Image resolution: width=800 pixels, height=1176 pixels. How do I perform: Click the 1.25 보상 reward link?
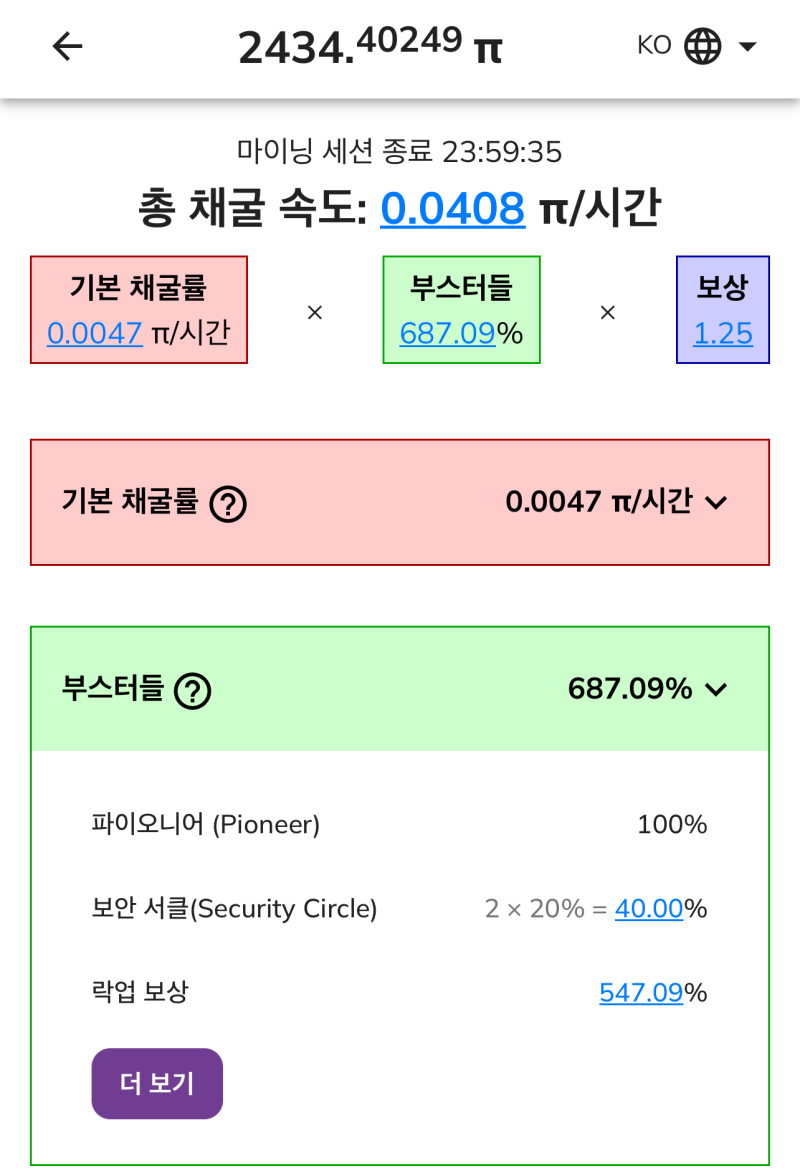722,334
